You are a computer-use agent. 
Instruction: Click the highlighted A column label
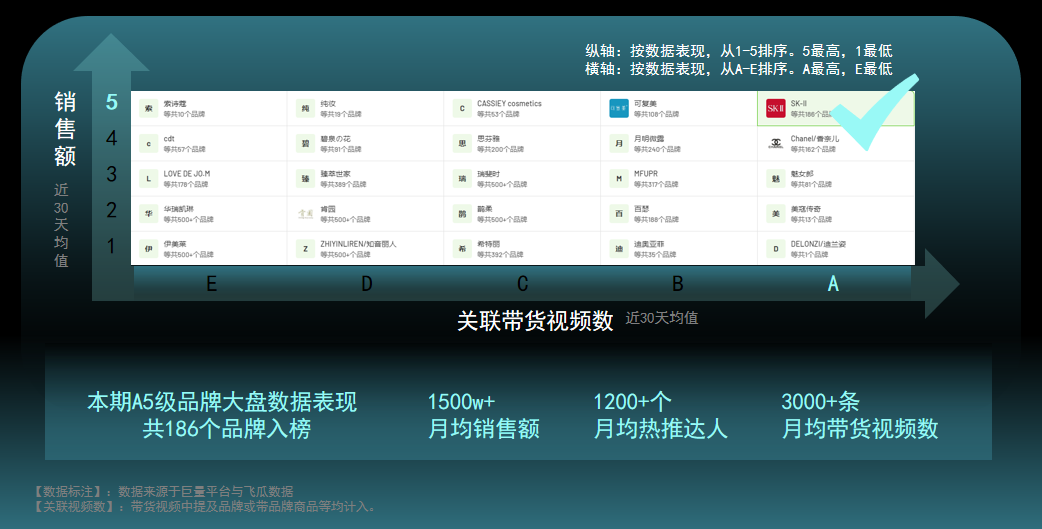pos(833,284)
